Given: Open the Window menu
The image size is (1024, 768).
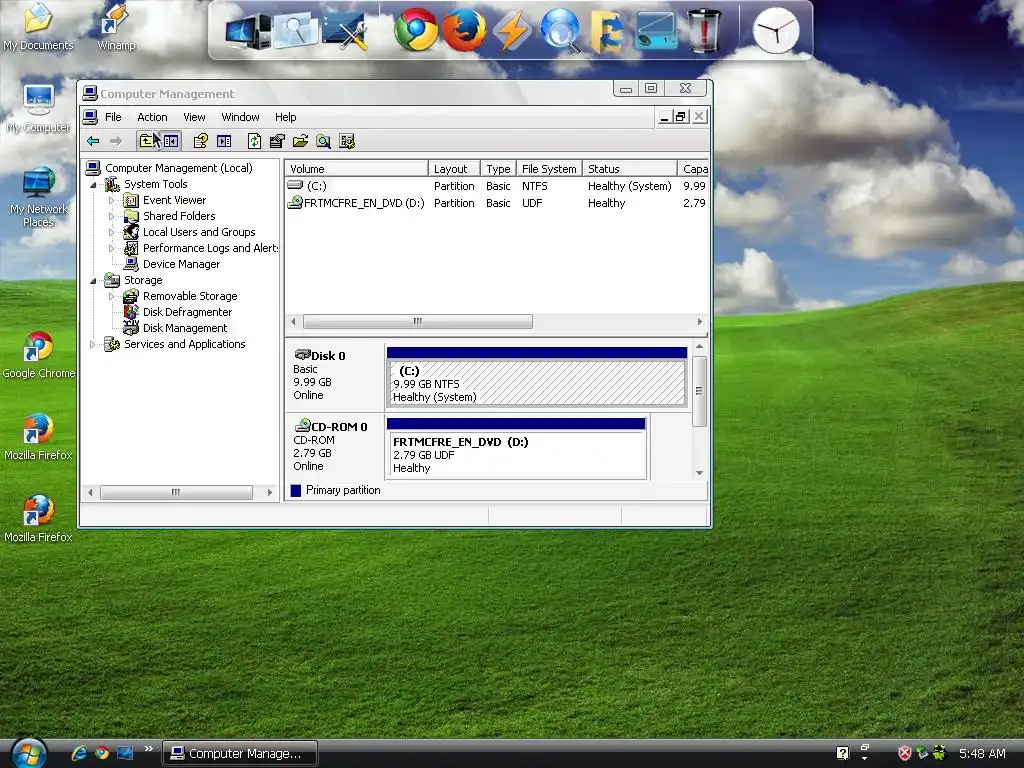Looking at the screenshot, I should [240, 117].
